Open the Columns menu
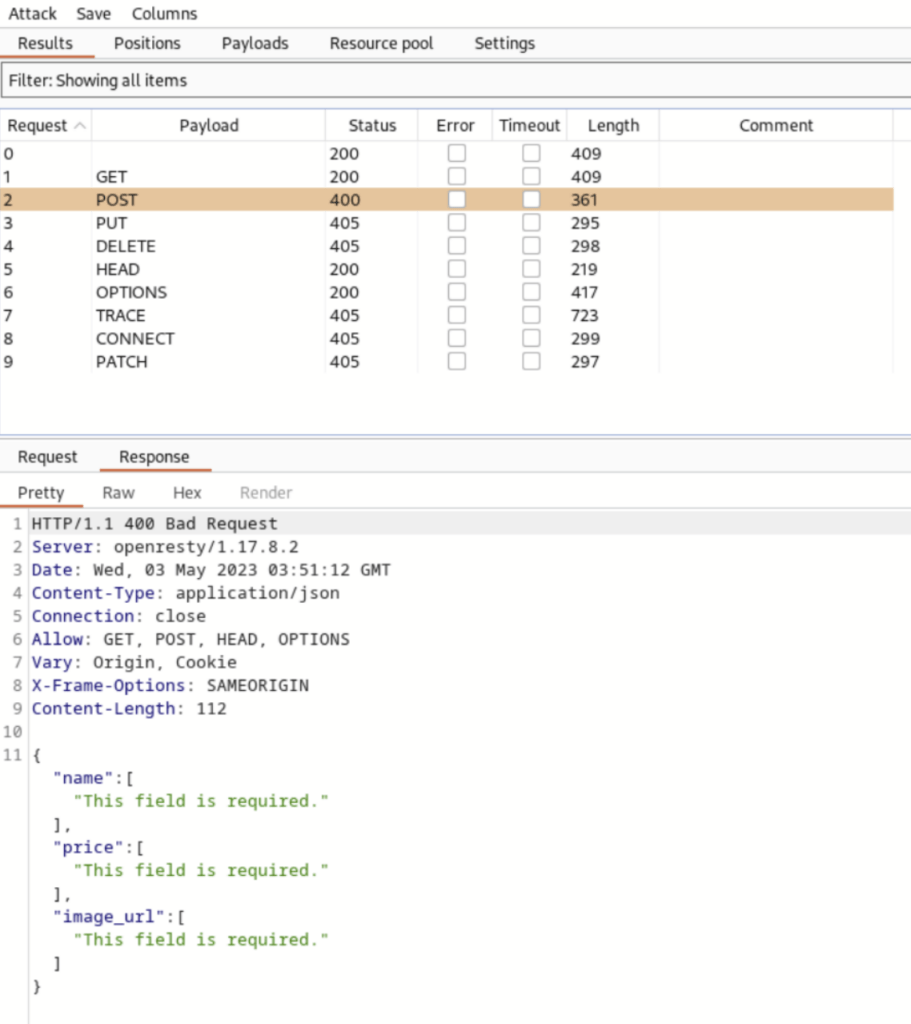This screenshot has height=1024, width=911. (163, 13)
